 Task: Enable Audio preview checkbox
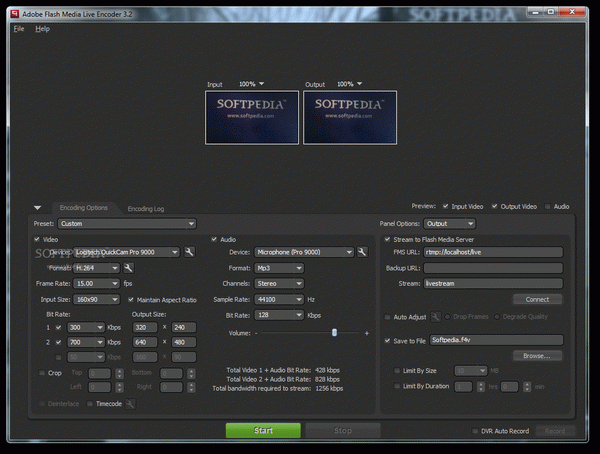pyautogui.click(x=548, y=206)
